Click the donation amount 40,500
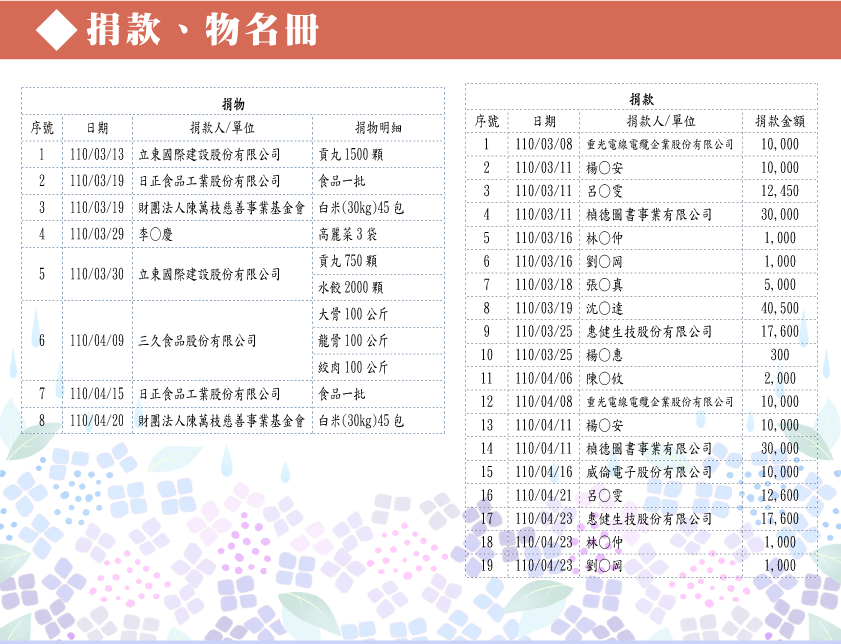Viewport: 841px width, 644px height. point(780,308)
